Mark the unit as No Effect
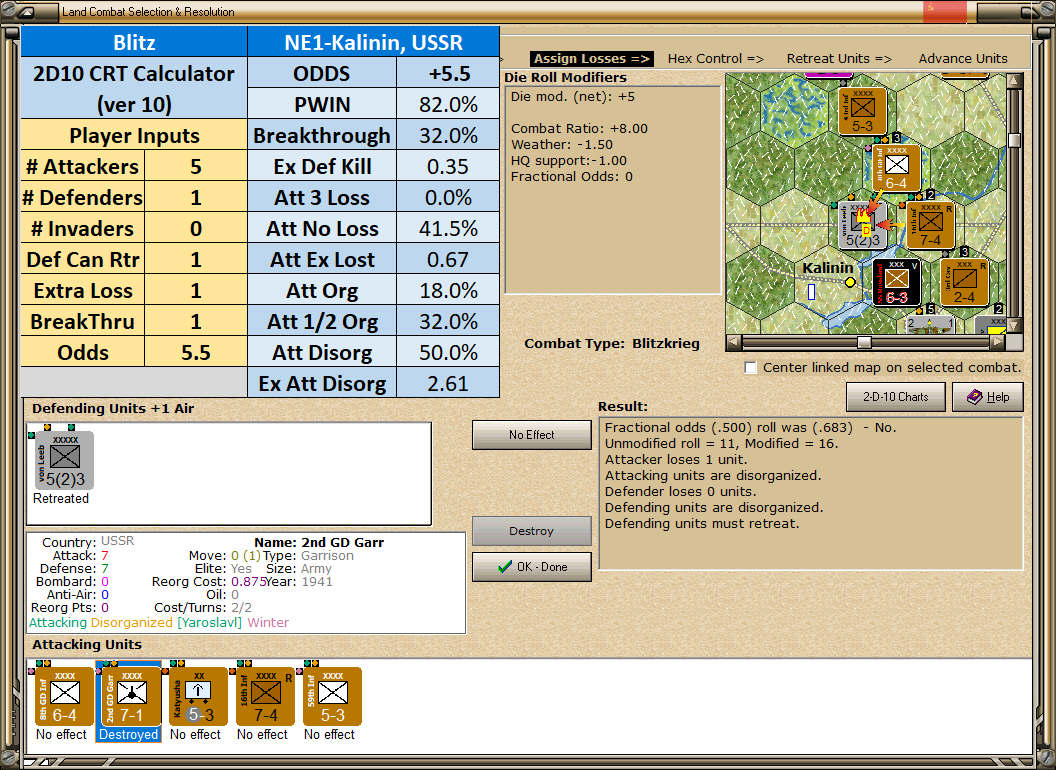This screenshot has height=770, width=1056. pyautogui.click(x=531, y=435)
